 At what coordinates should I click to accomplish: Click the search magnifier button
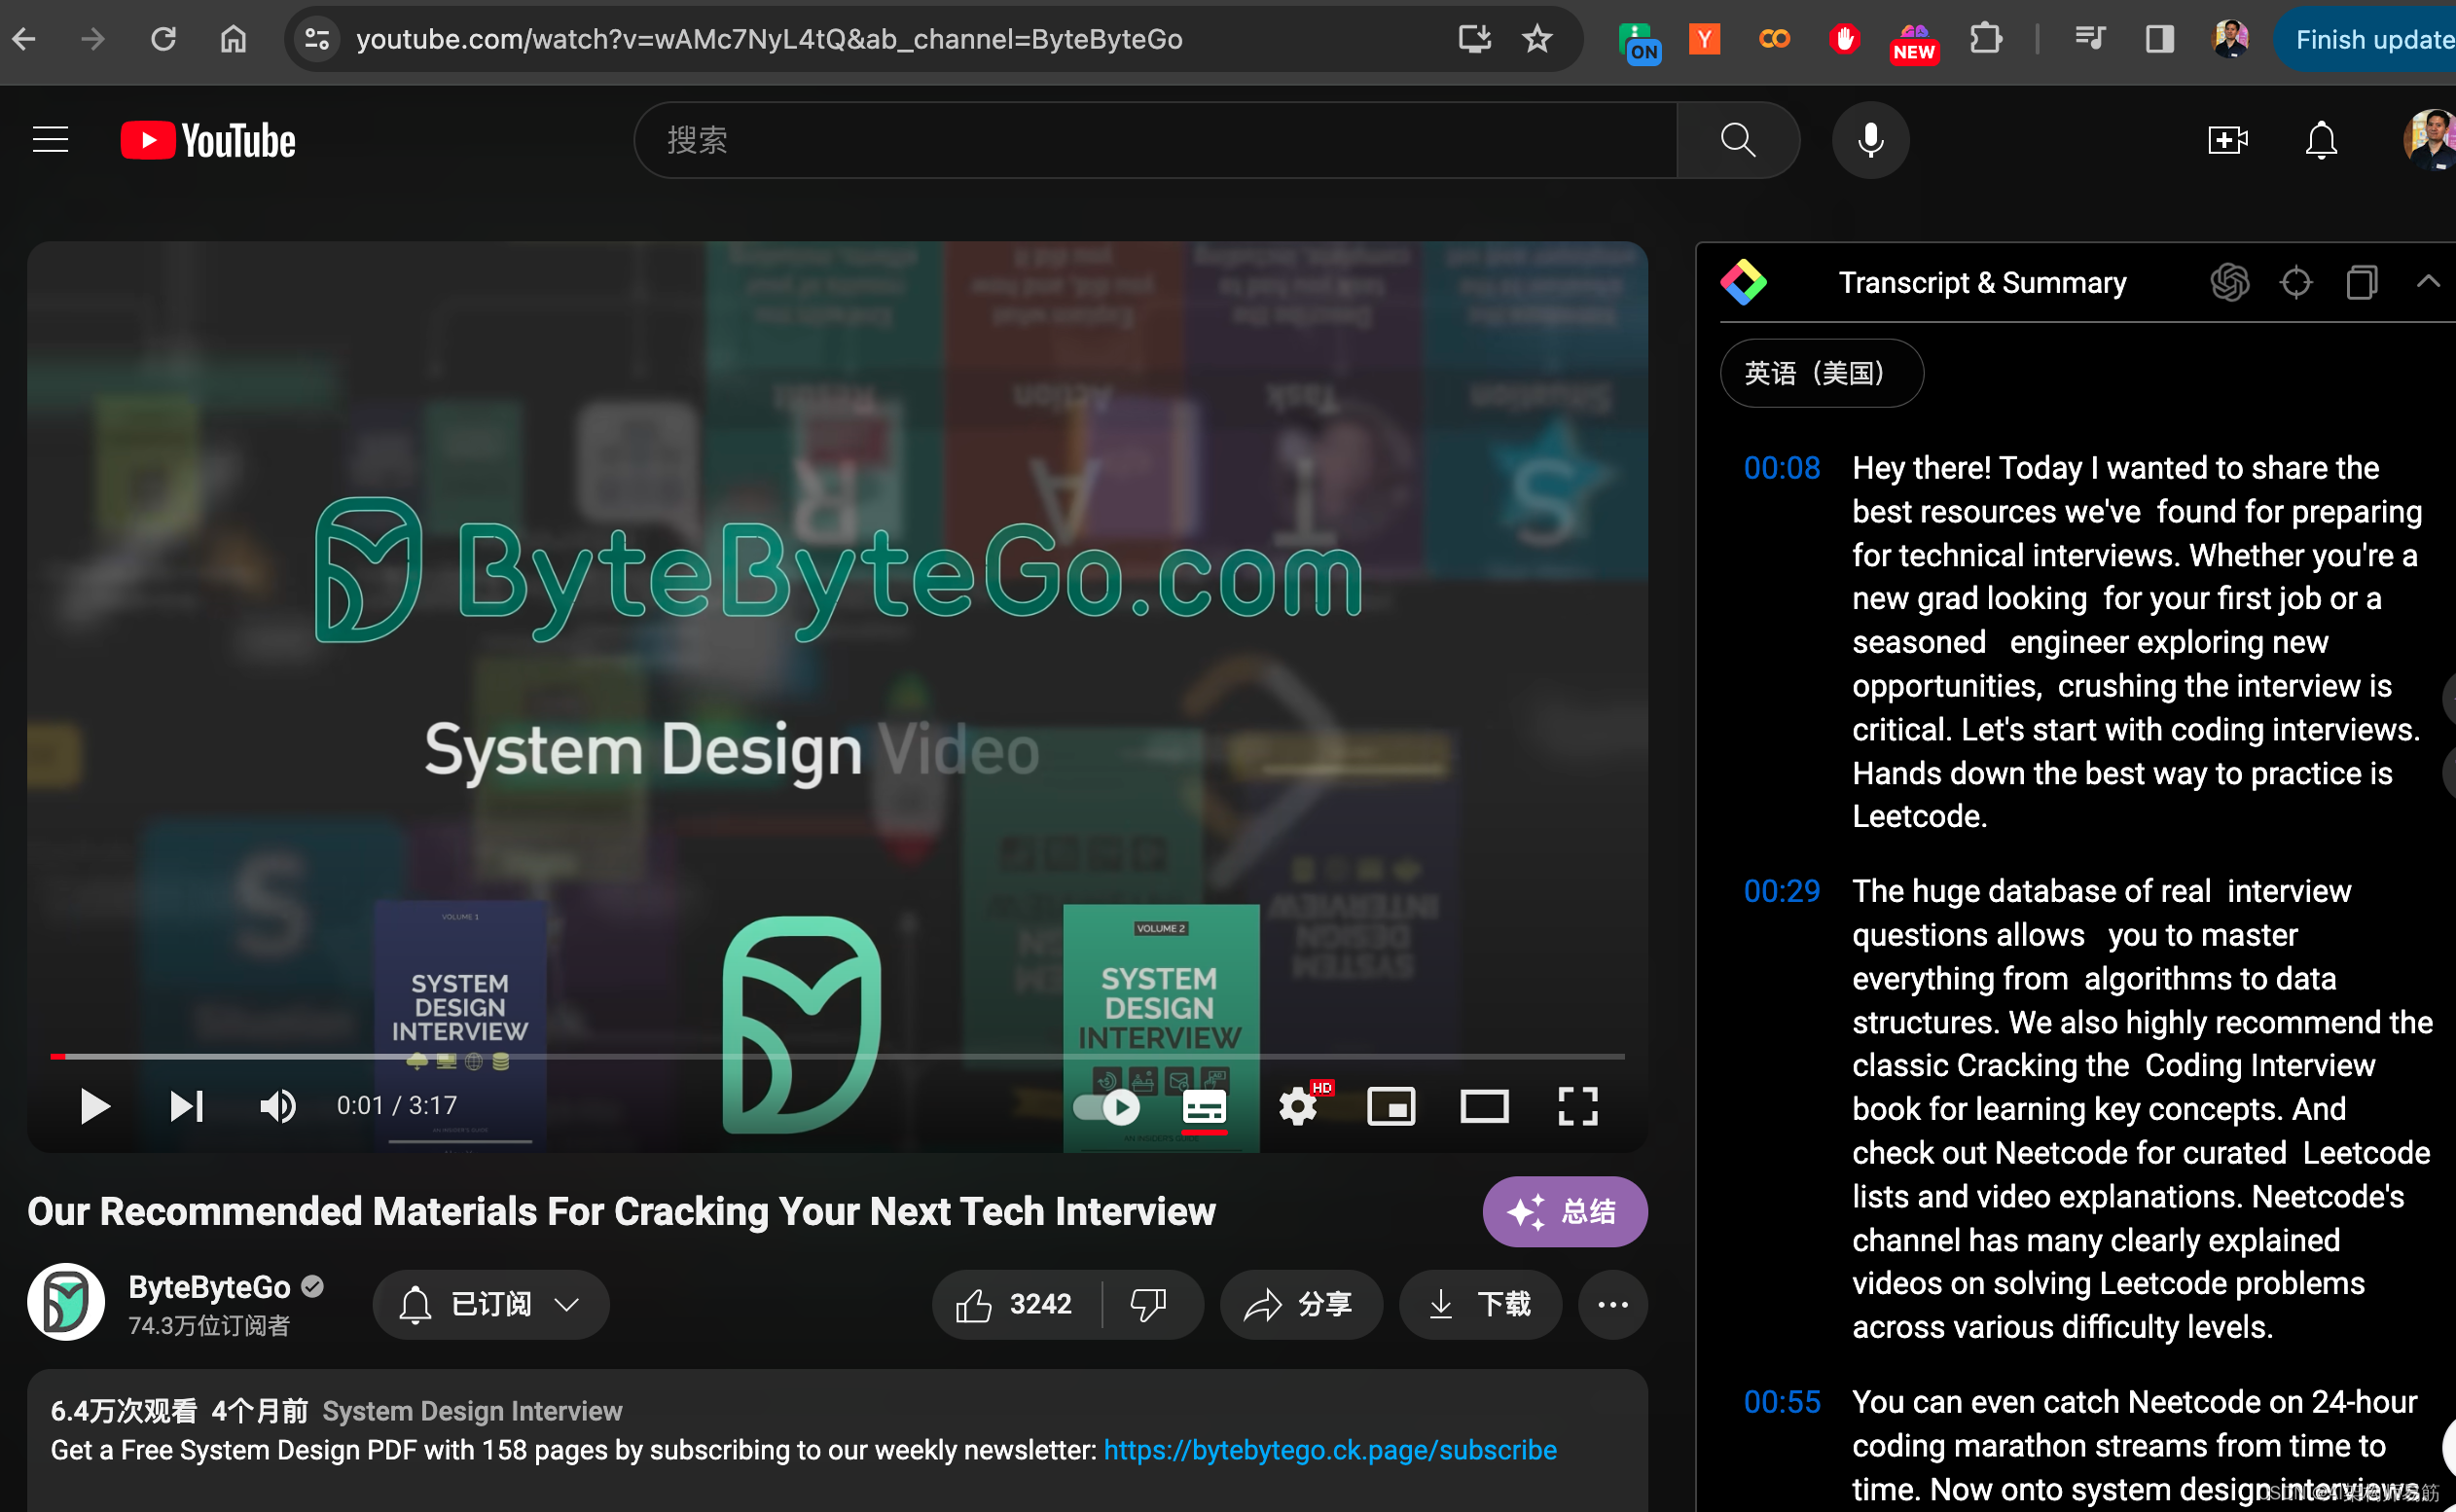coord(1738,140)
